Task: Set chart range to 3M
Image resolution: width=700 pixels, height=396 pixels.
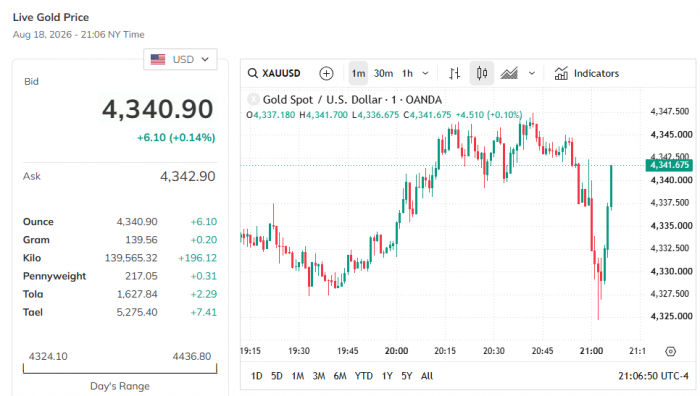Action: tap(319, 376)
